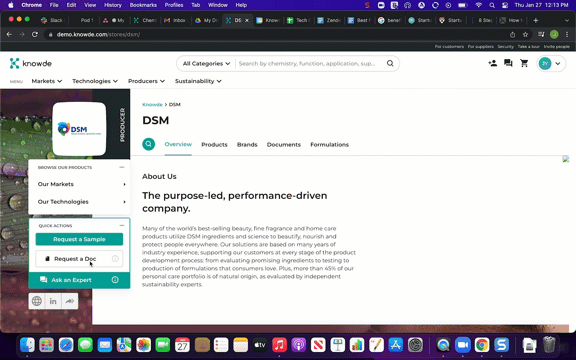576x360 pixels.
Task: Open App Store from the Dock
Action: click(x=396, y=345)
